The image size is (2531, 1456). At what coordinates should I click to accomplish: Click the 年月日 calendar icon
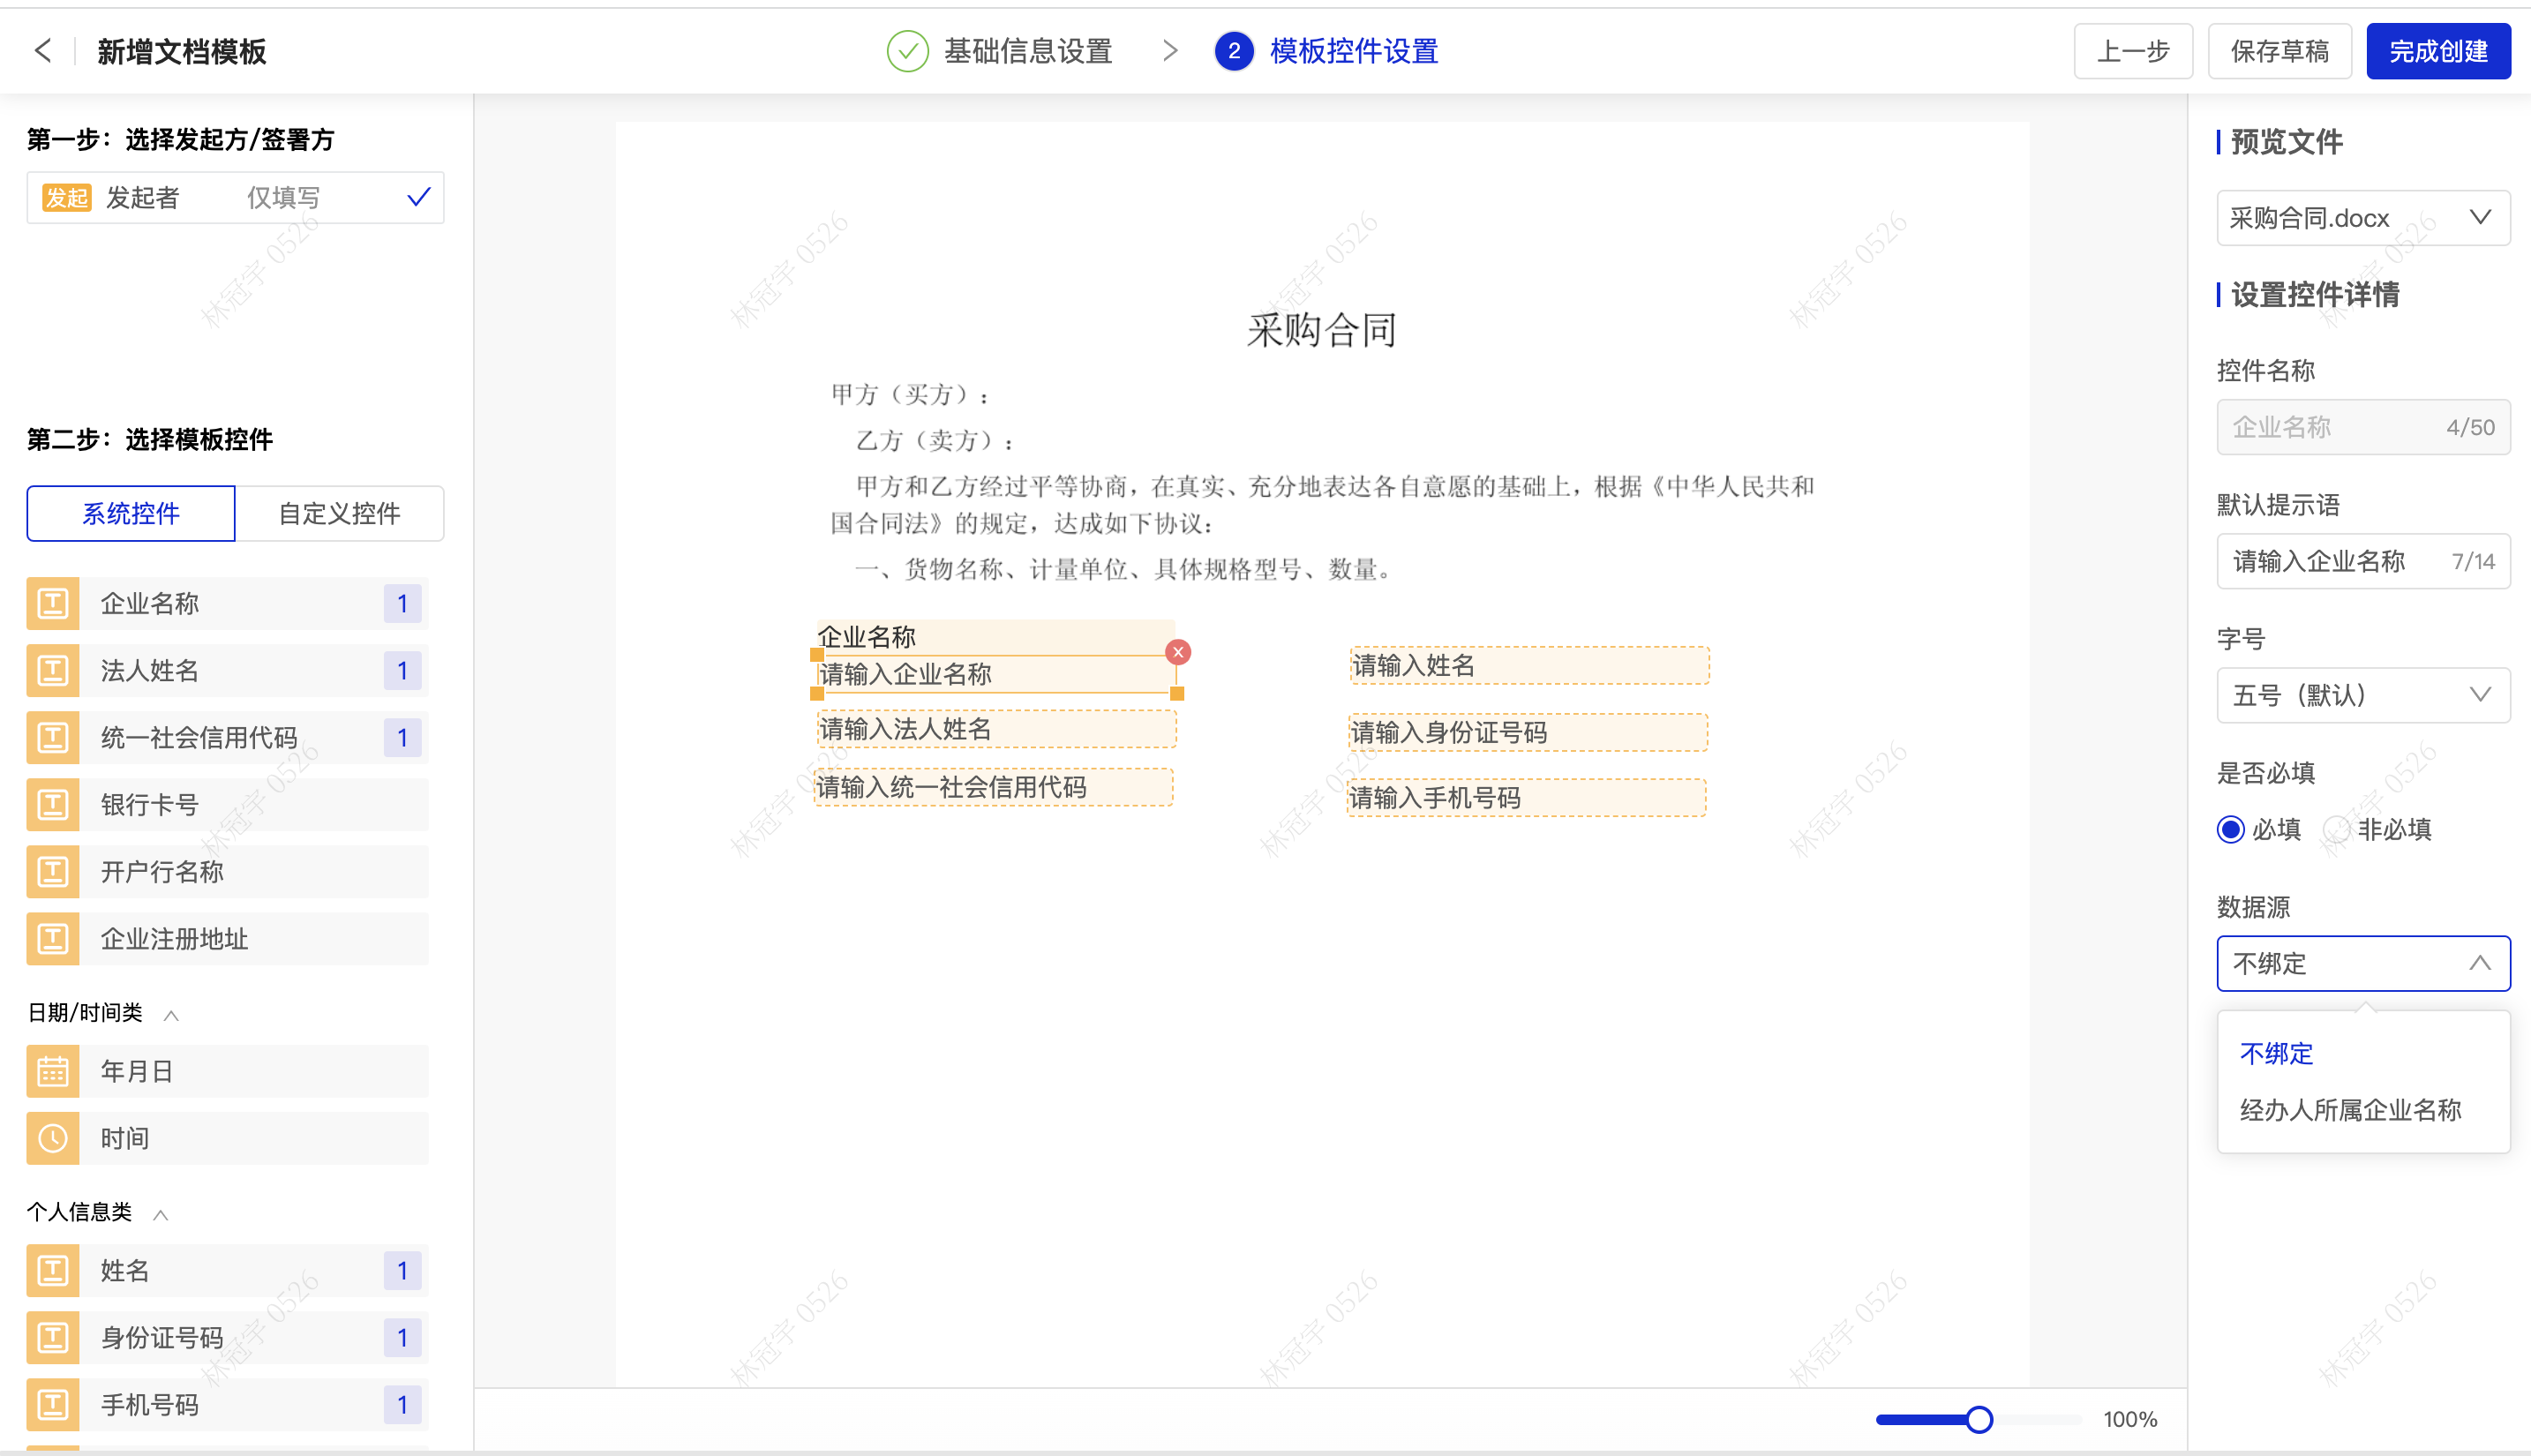[x=53, y=1072]
